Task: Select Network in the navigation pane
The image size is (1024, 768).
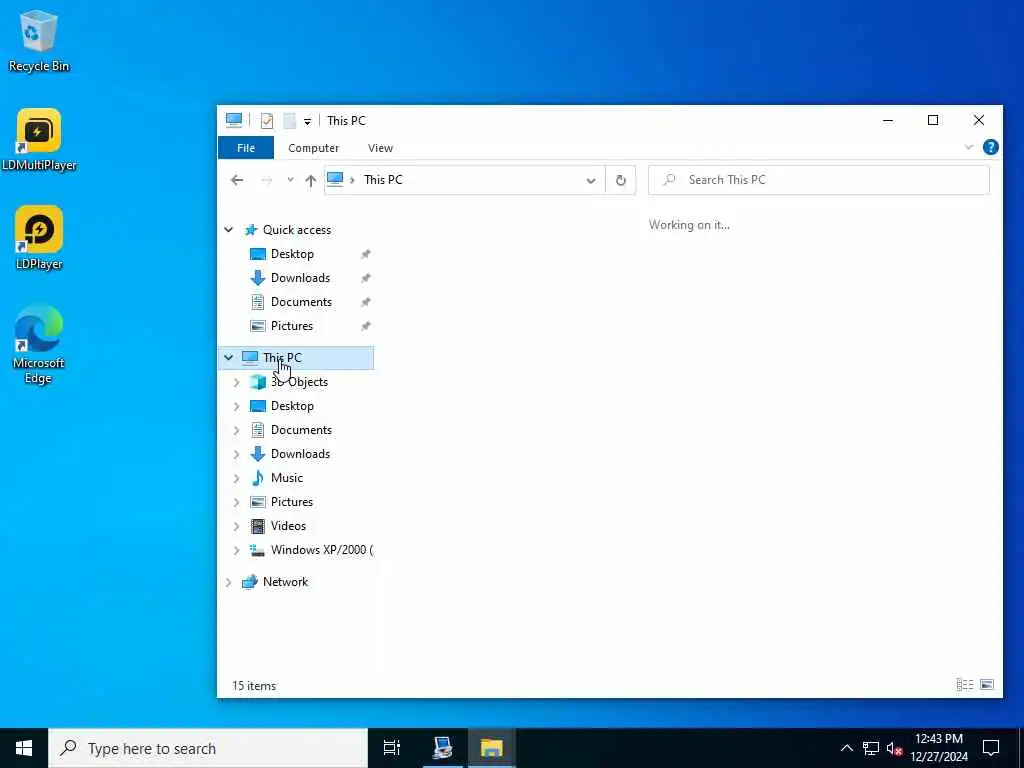Action: pos(285,582)
